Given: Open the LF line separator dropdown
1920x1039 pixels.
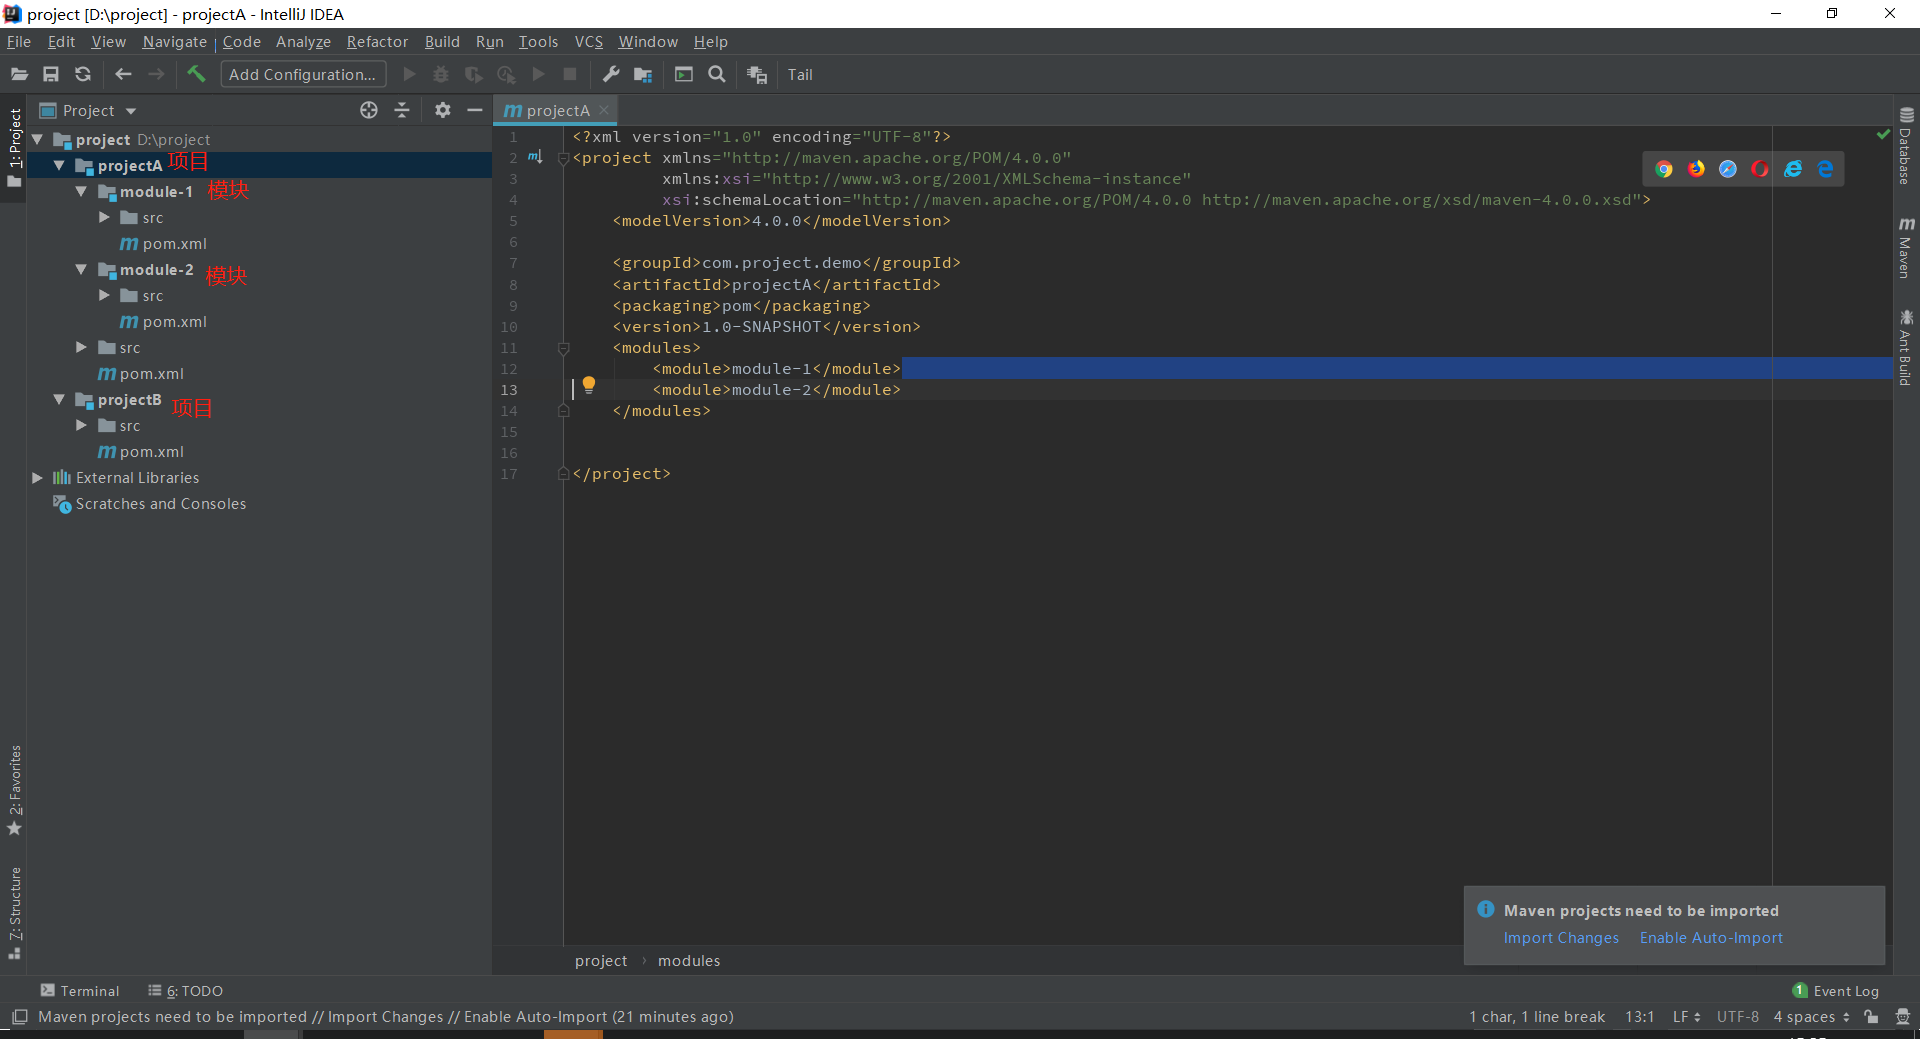Looking at the screenshot, I should pyautogui.click(x=1686, y=1017).
